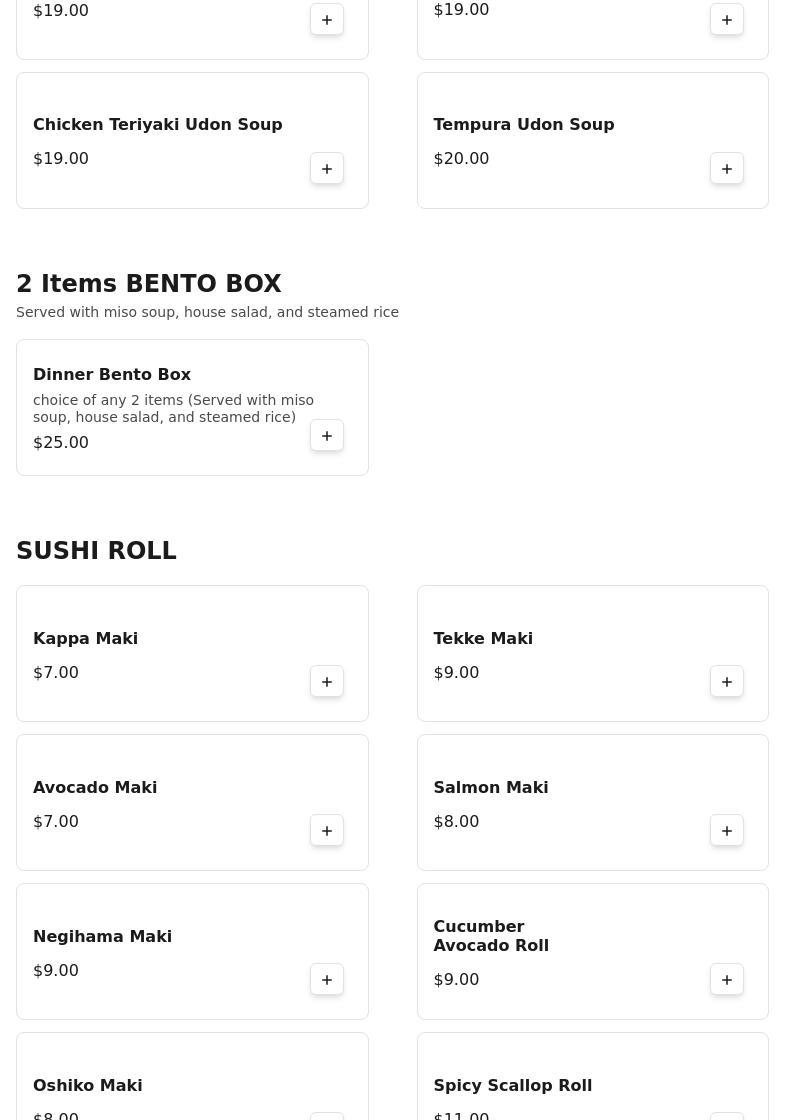This screenshot has height=1120, width=785.
Task: Open the Spicy Scallop Roll item
Action: (512, 1085)
